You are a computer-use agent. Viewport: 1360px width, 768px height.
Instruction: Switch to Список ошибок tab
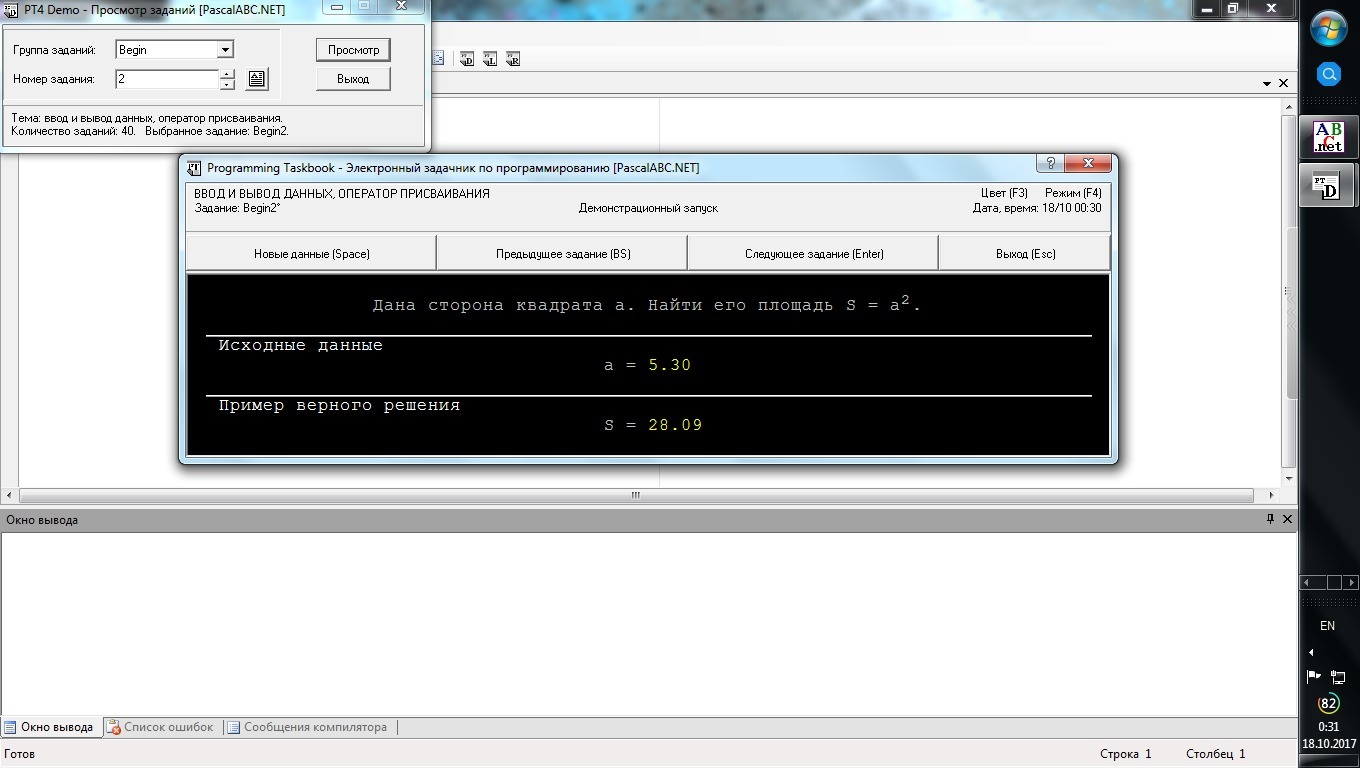[x=160, y=727]
